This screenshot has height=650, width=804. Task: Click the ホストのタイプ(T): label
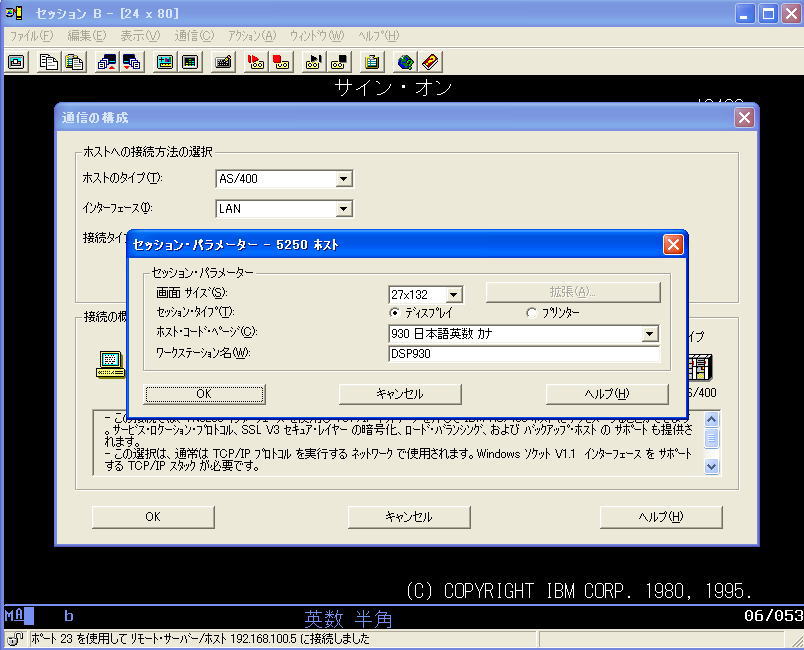point(123,178)
